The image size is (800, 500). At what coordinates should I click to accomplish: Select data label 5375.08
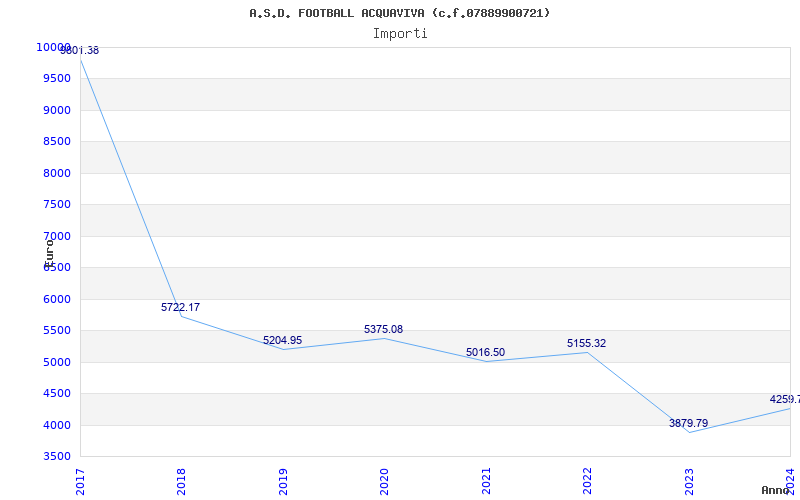point(383,330)
